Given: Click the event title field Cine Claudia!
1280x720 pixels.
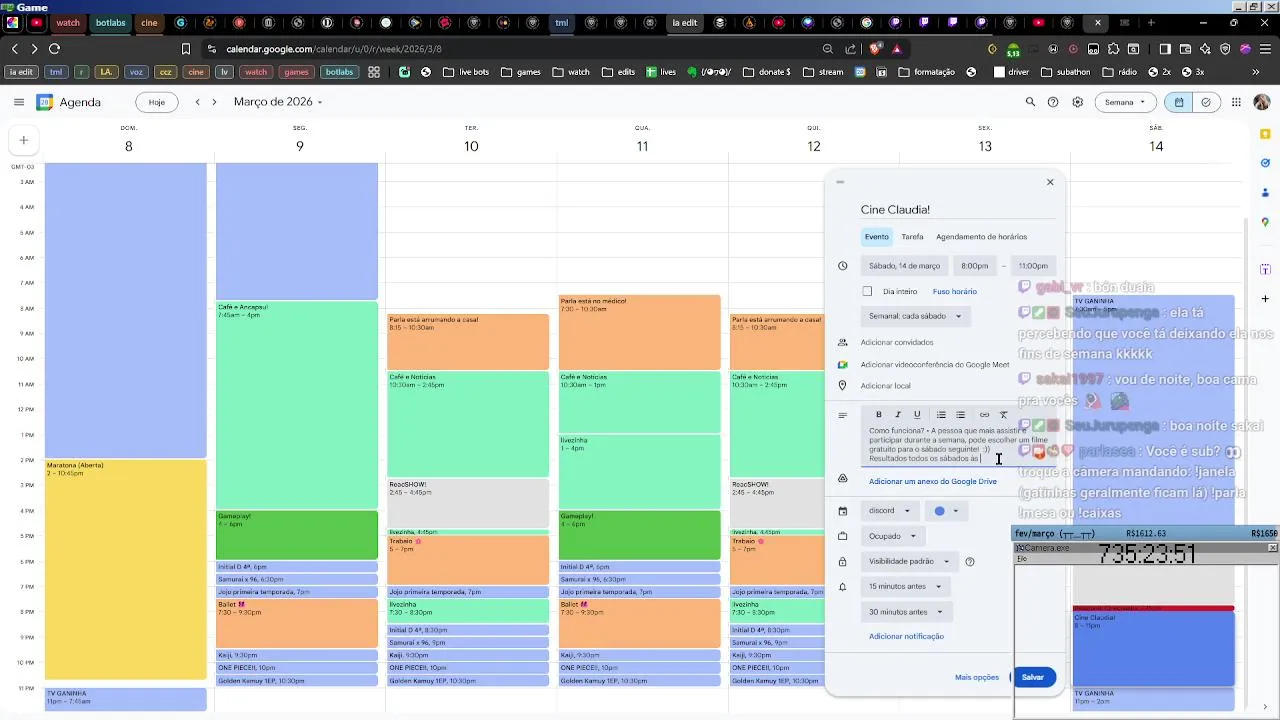Looking at the screenshot, I should (958, 210).
